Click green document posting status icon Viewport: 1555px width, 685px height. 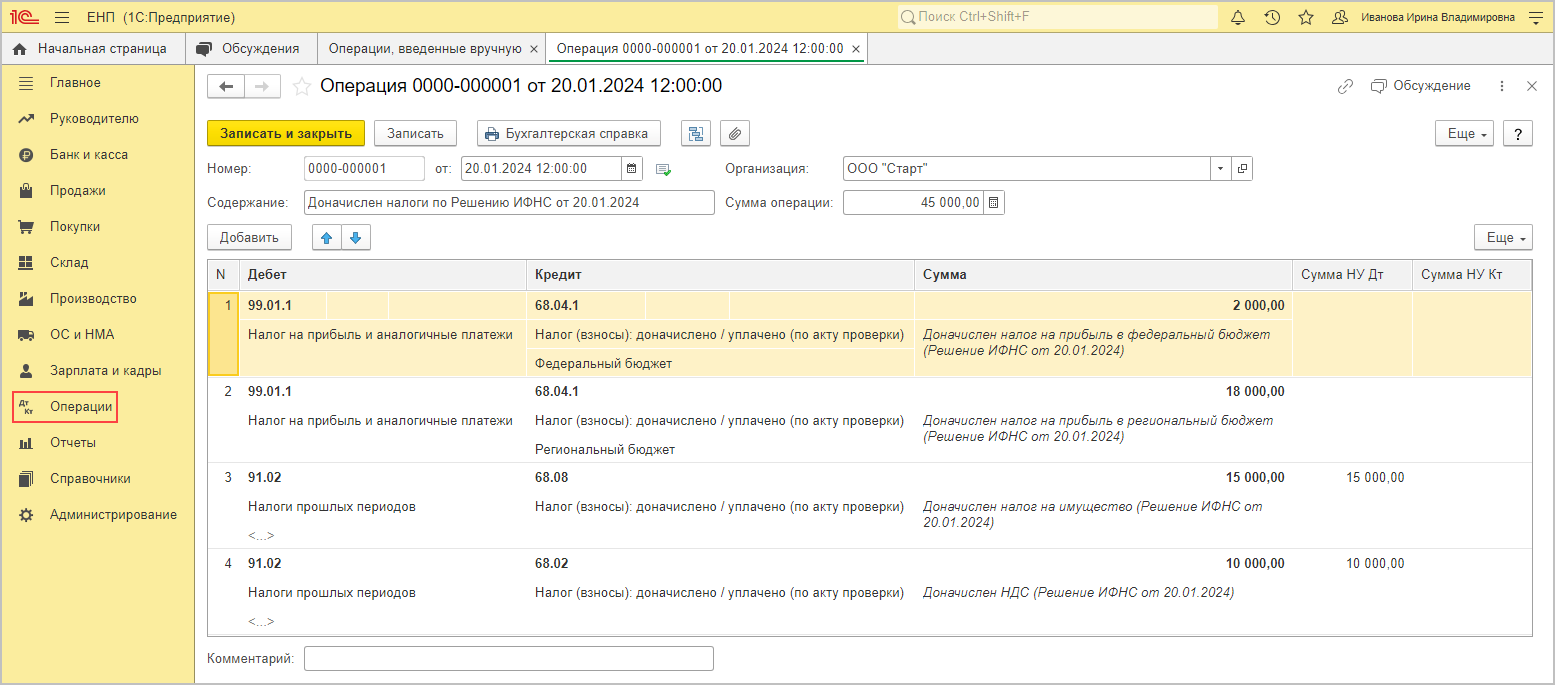pyautogui.click(x=663, y=170)
